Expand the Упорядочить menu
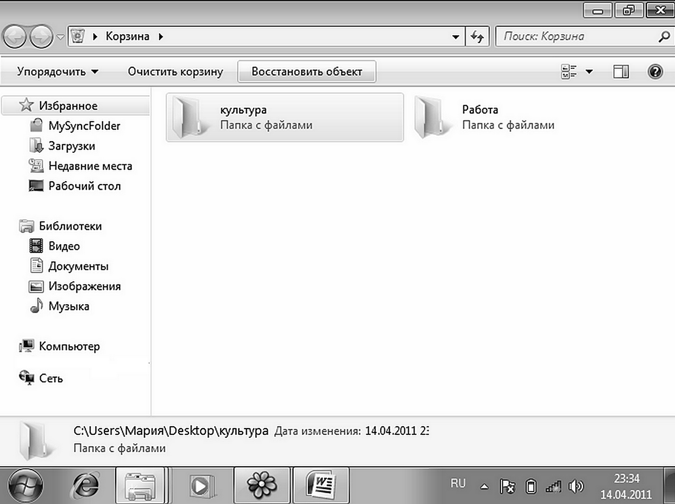The width and height of the screenshot is (675, 504). 58,72
